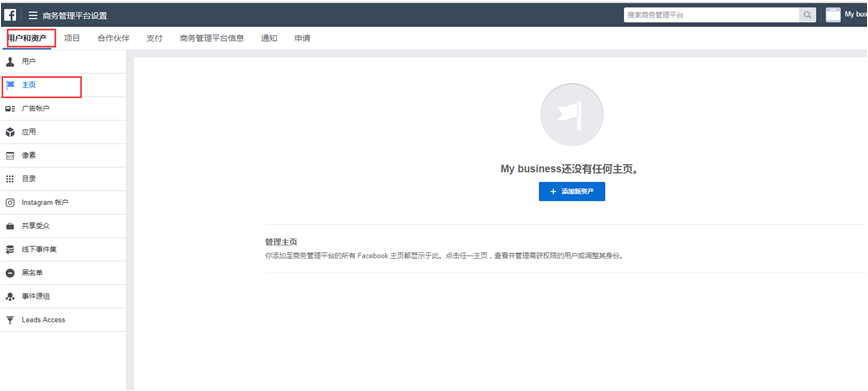Click the 线下事件集 stack icon
Viewport: 868px width, 391px height.
coord(10,250)
